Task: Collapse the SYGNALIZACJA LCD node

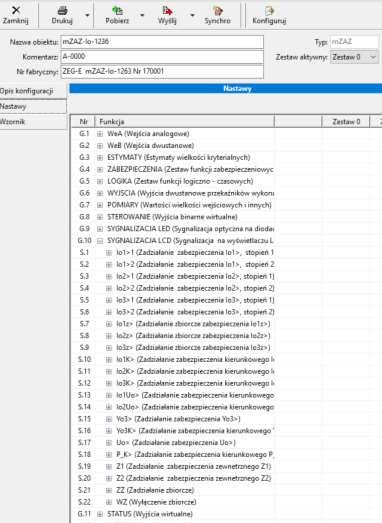Action: click(100, 241)
